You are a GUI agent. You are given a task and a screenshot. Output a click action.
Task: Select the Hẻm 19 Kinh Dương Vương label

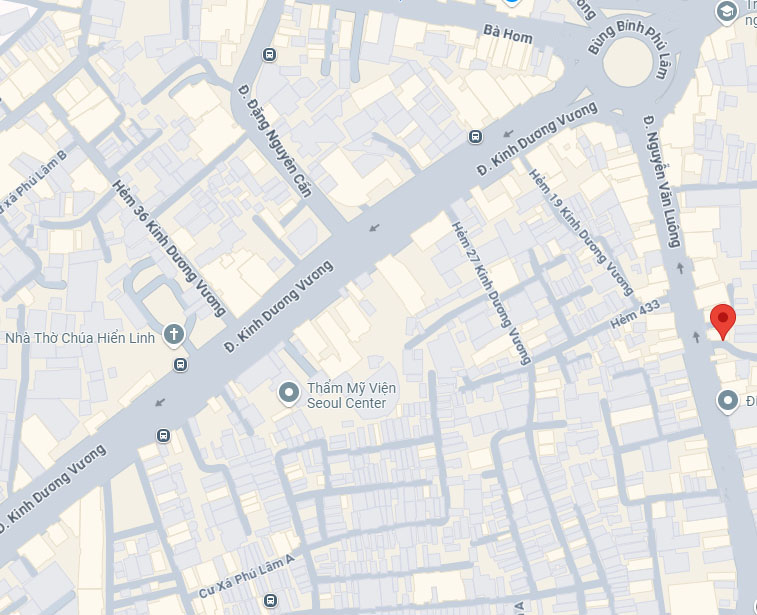[x=581, y=232]
